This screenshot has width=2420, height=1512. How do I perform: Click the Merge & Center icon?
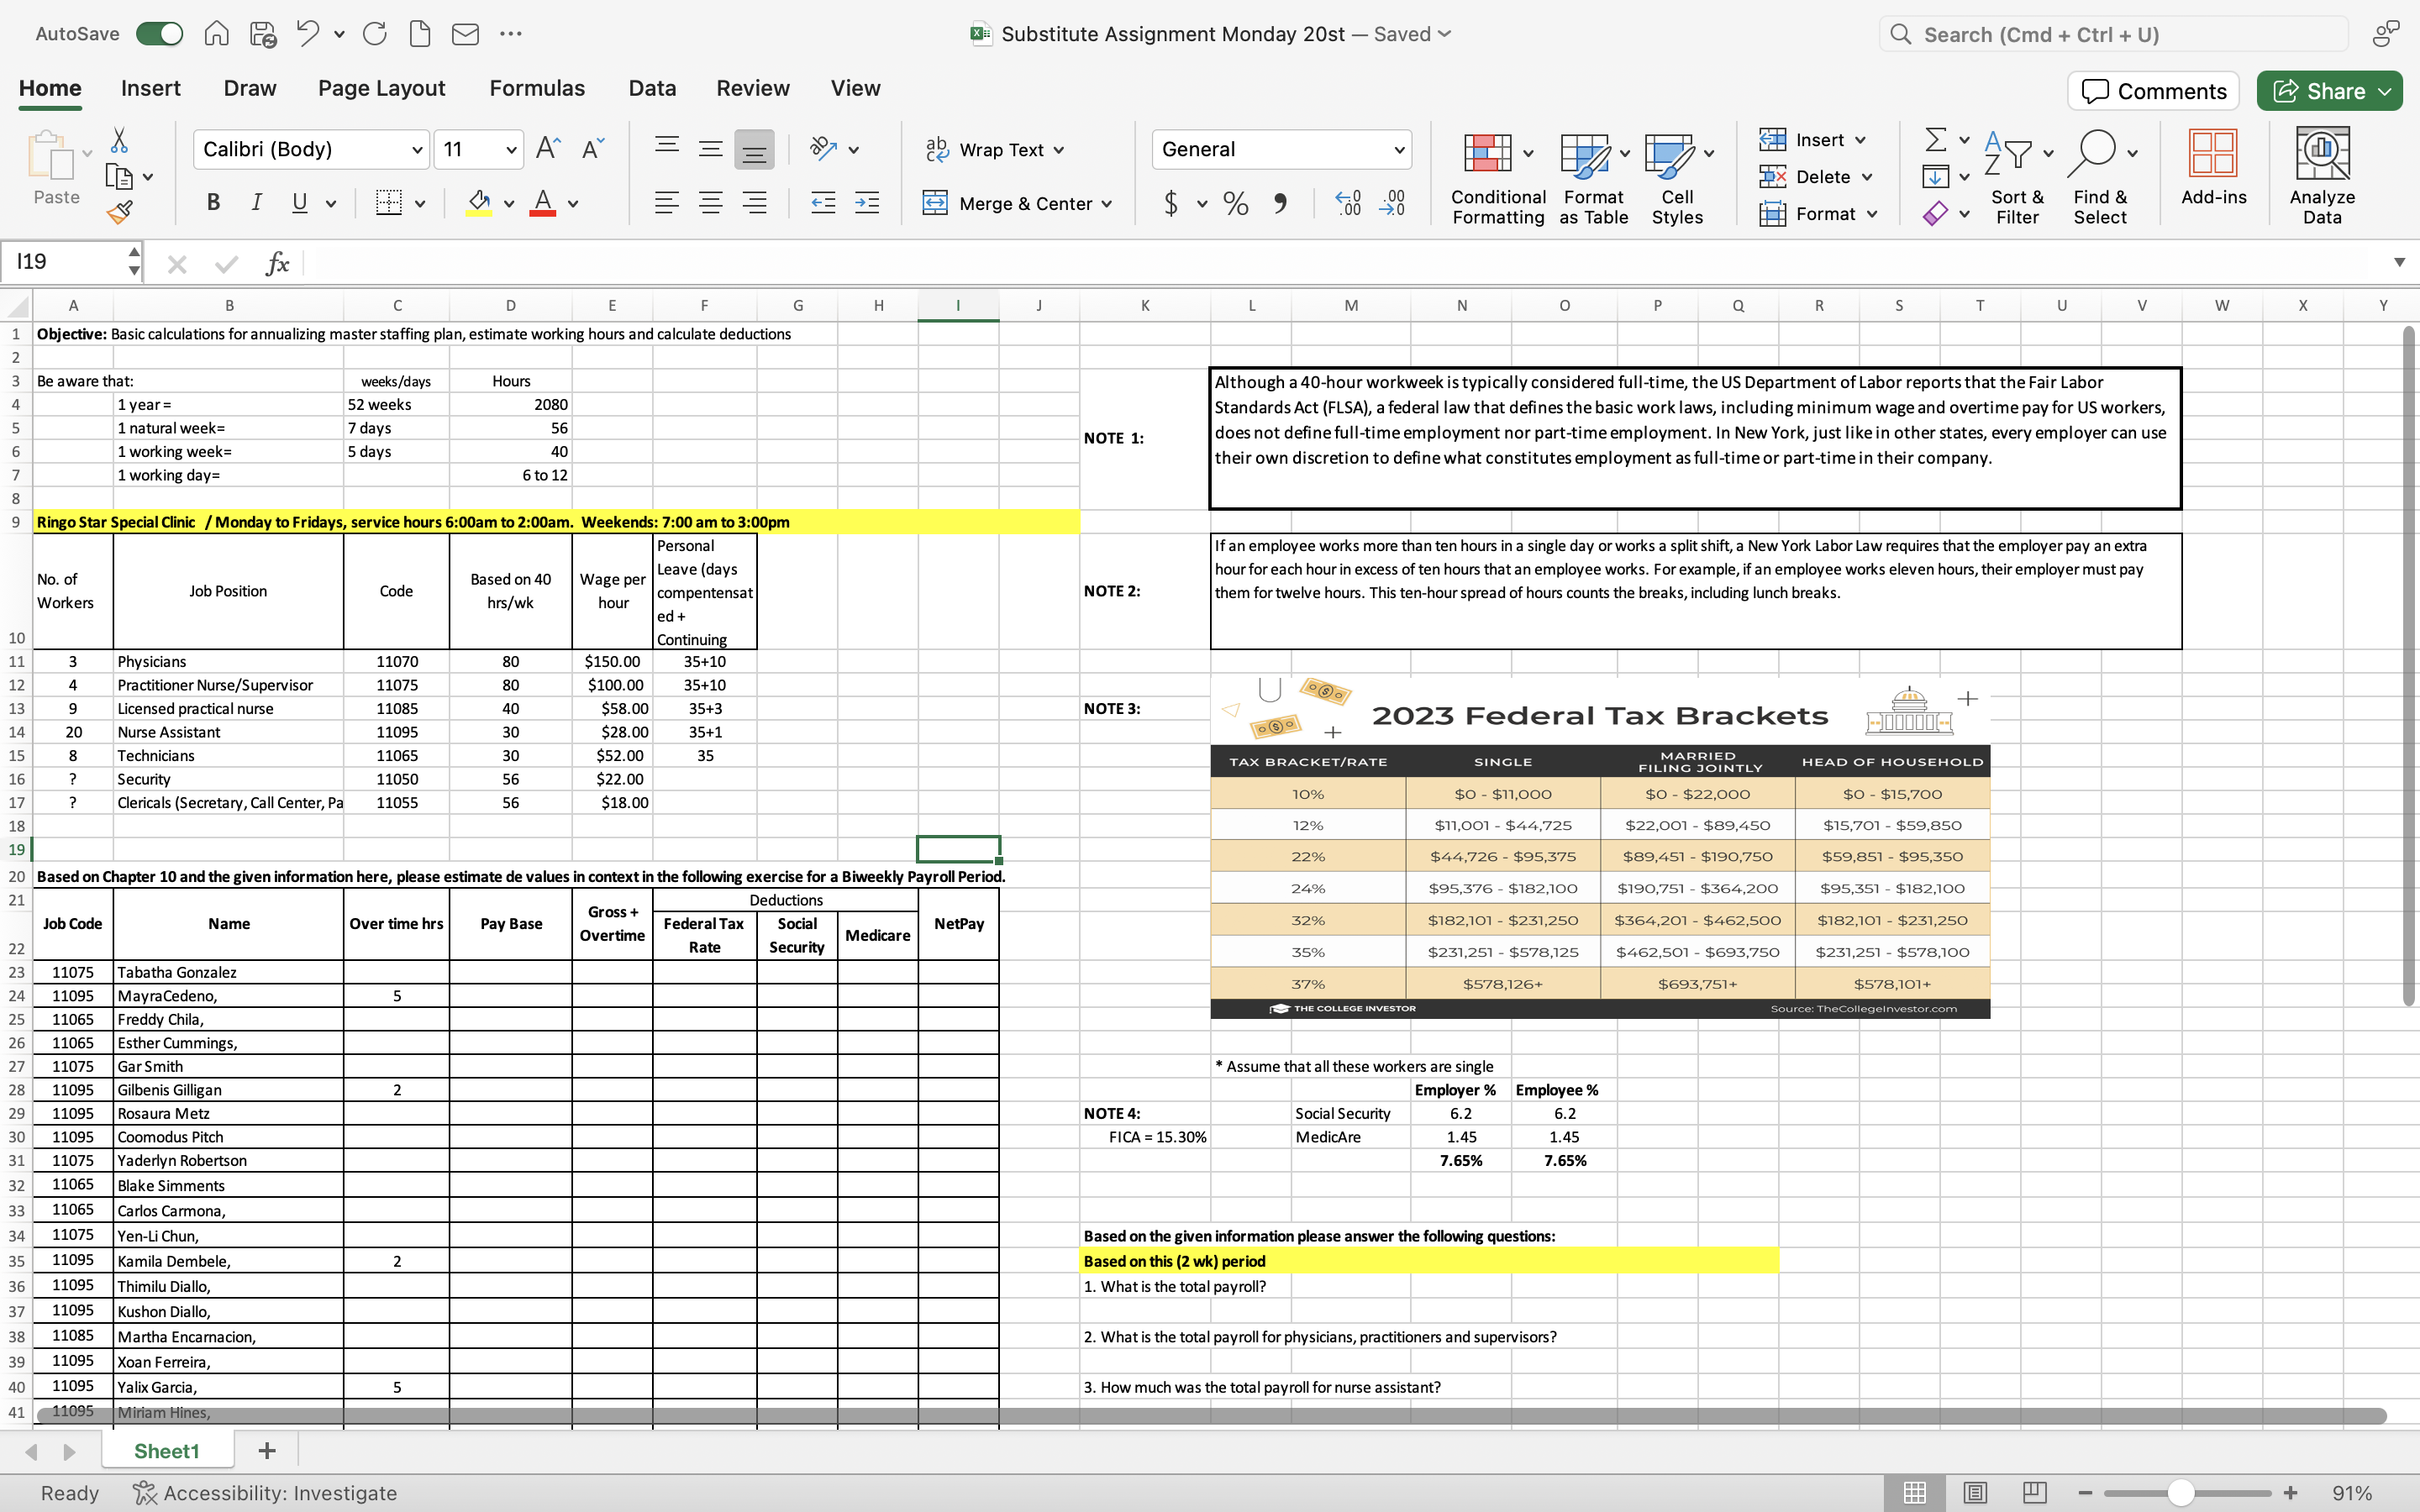click(x=935, y=203)
